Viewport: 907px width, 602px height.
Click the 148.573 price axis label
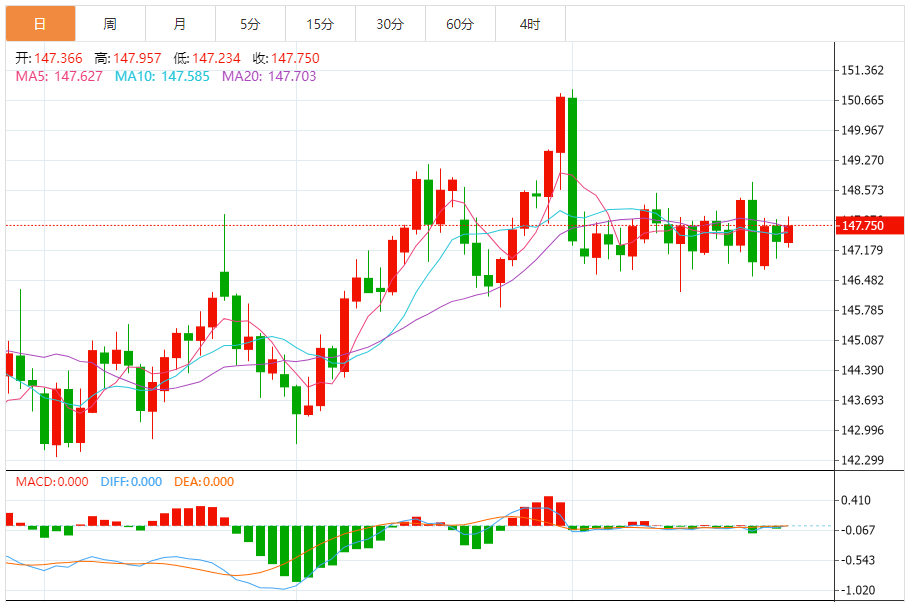(862, 190)
